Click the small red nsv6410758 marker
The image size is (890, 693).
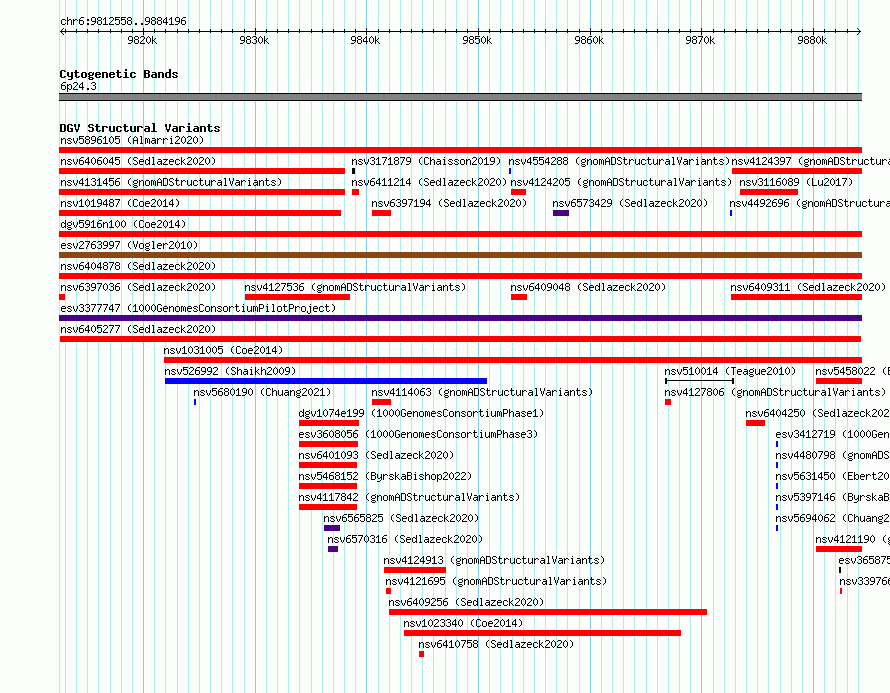tap(422, 654)
